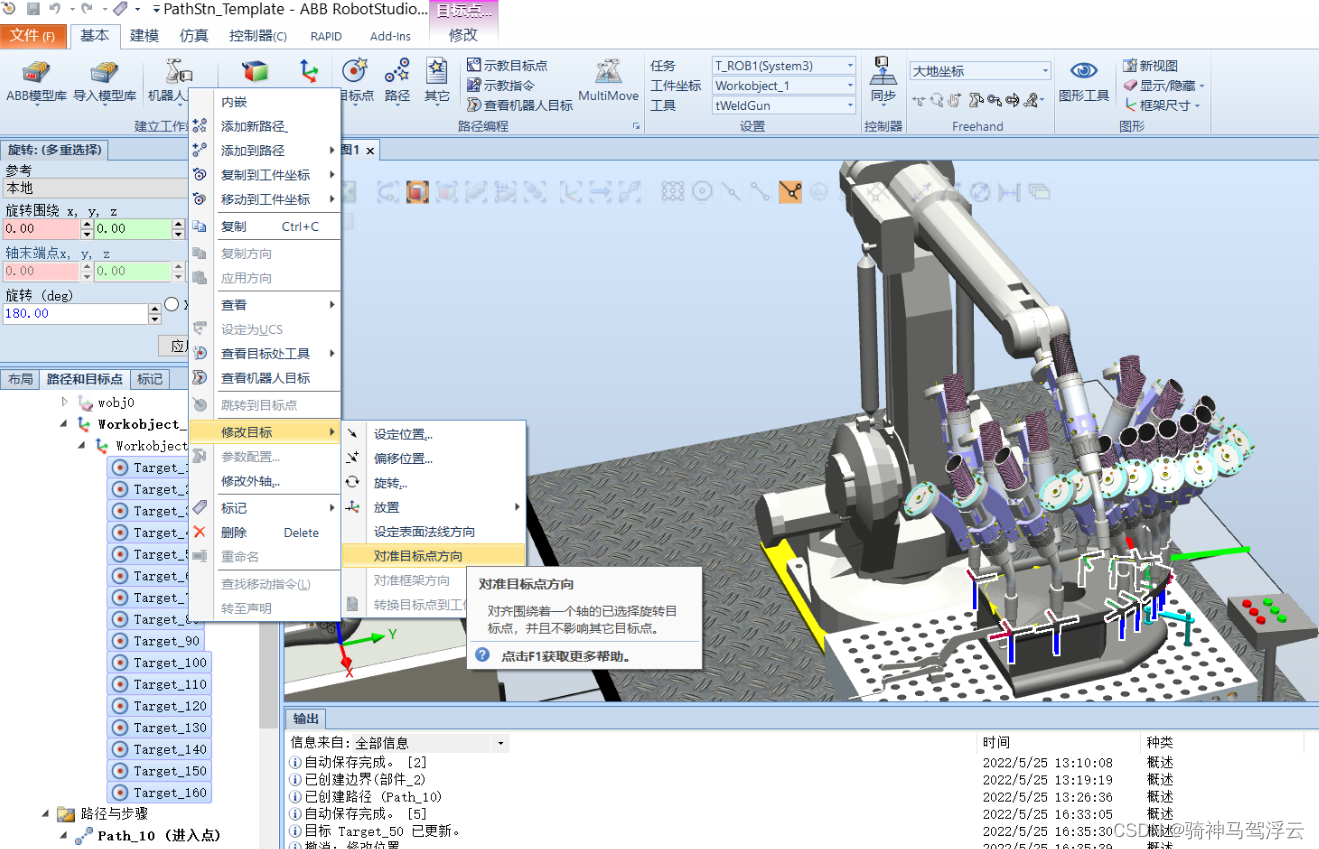Open 移动到工件坐标 submenu
This screenshot has height=849, width=1319.
click(x=265, y=199)
